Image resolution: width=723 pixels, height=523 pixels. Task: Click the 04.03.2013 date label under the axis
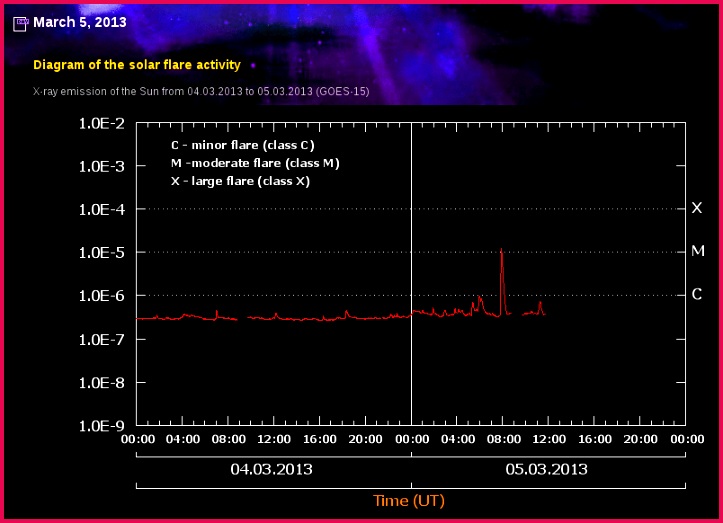pos(271,468)
